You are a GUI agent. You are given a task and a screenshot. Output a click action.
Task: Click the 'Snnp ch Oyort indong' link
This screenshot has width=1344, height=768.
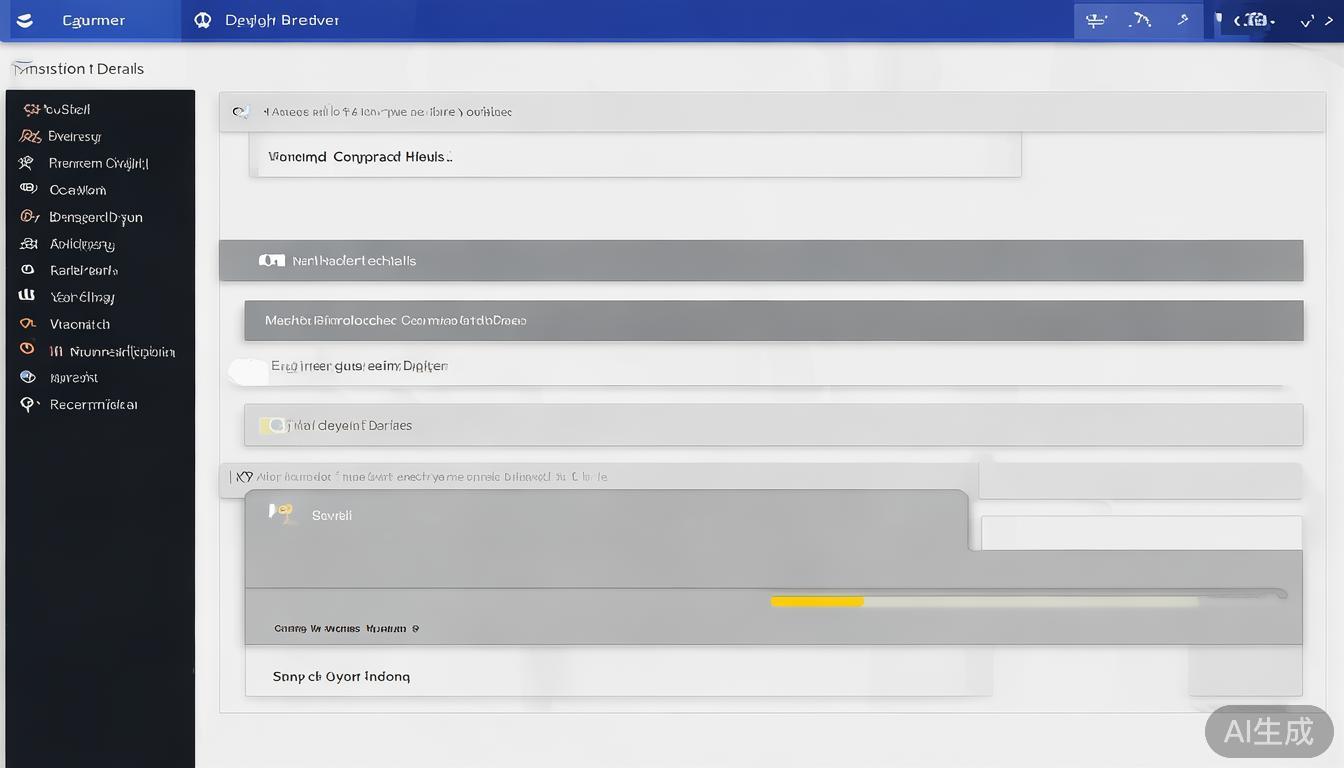(x=341, y=676)
